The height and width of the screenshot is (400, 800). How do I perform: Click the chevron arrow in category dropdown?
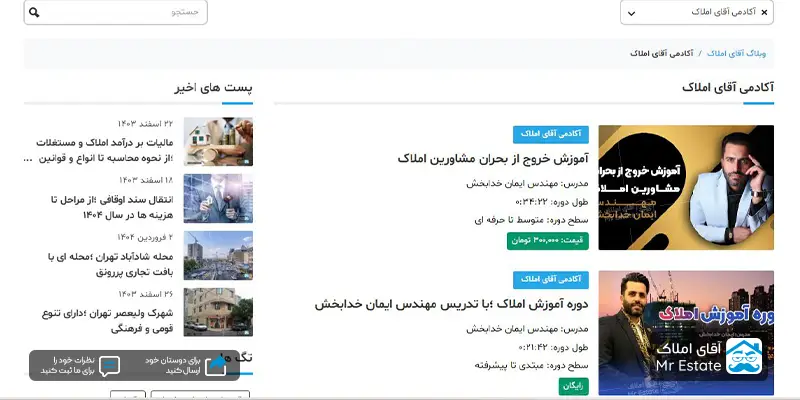(x=629, y=13)
